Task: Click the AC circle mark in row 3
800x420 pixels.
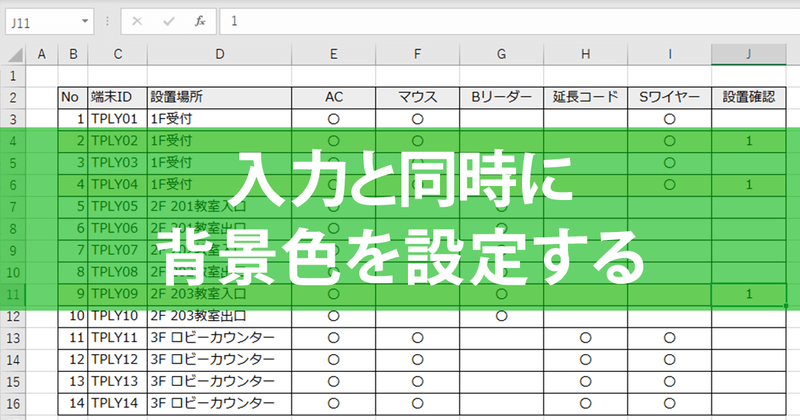Action: [x=334, y=119]
